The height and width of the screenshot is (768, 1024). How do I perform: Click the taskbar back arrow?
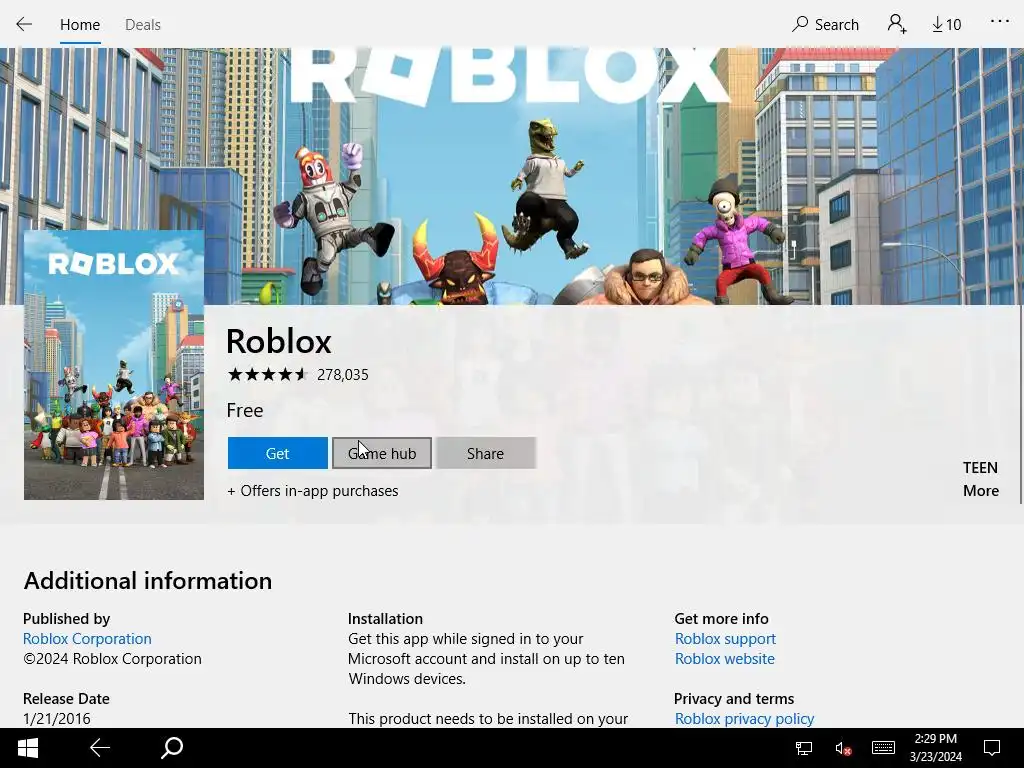click(x=100, y=748)
